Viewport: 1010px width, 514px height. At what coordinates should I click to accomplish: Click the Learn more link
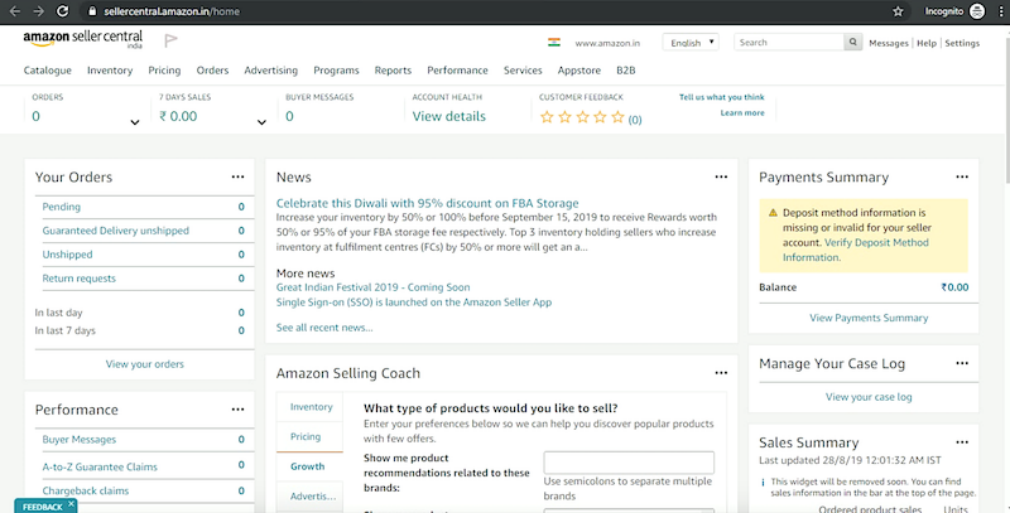coord(742,113)
